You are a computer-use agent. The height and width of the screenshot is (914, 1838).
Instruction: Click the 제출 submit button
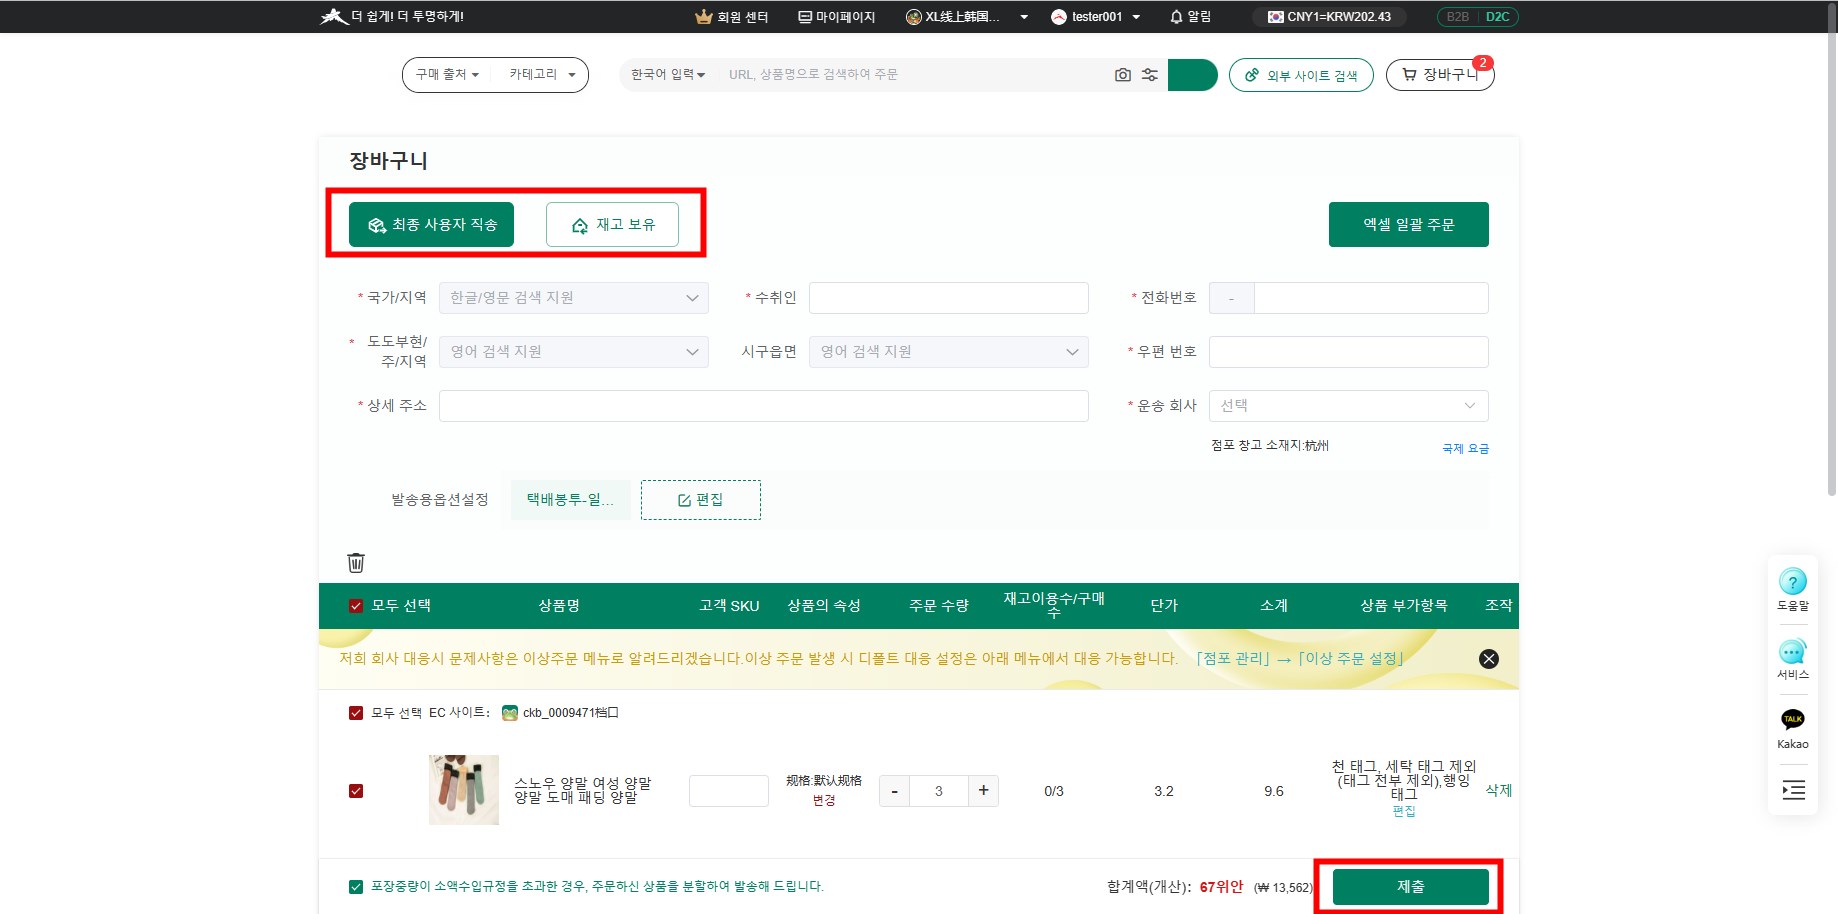coord(1410,887)
